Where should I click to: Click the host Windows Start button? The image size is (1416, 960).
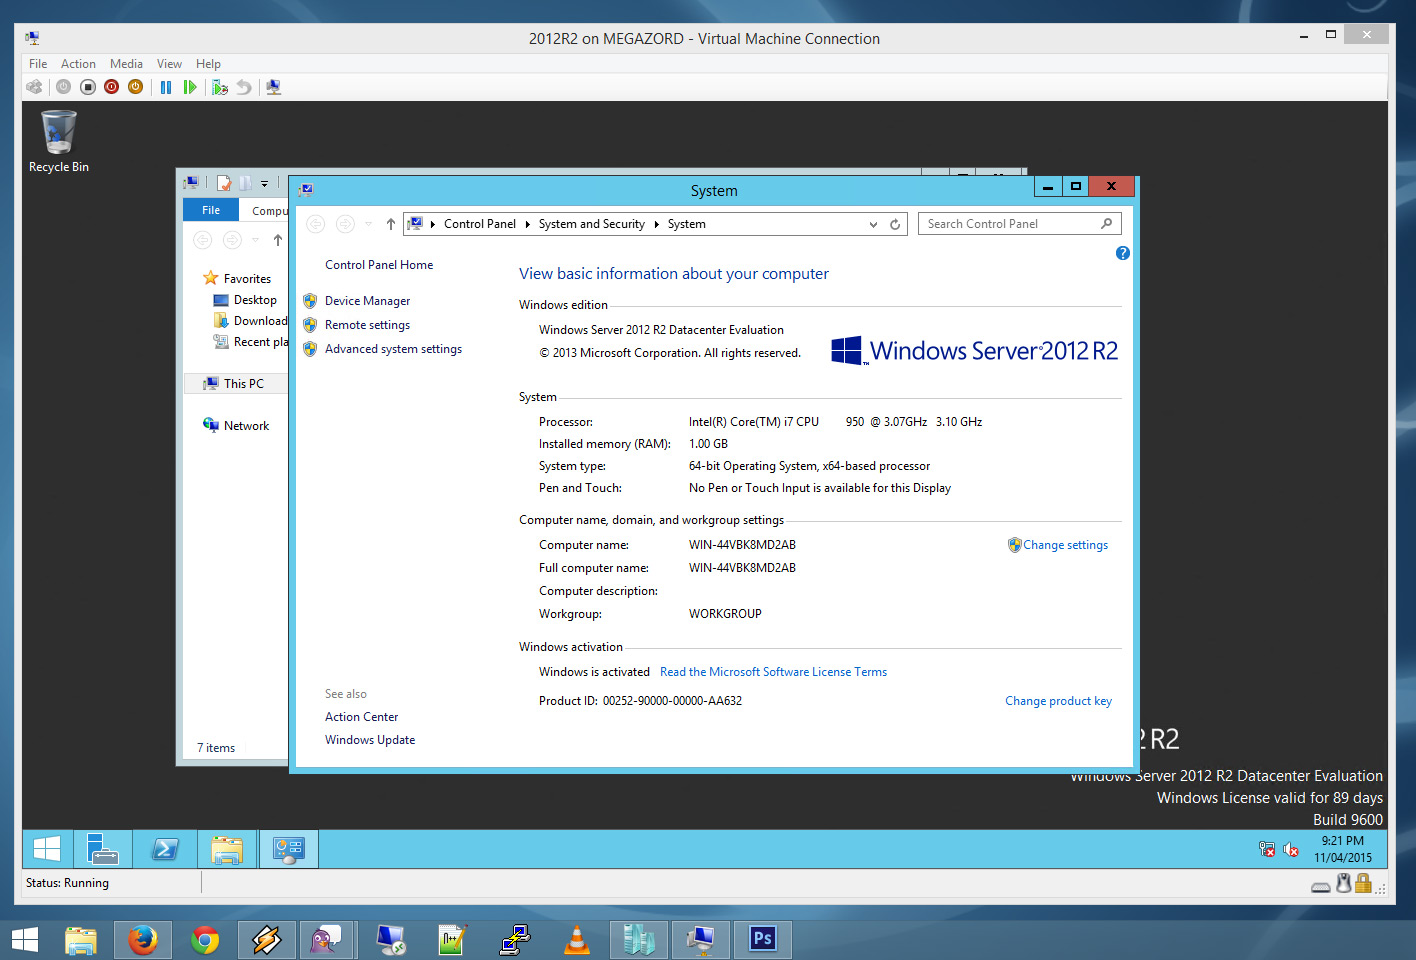(x=25, y=940)
